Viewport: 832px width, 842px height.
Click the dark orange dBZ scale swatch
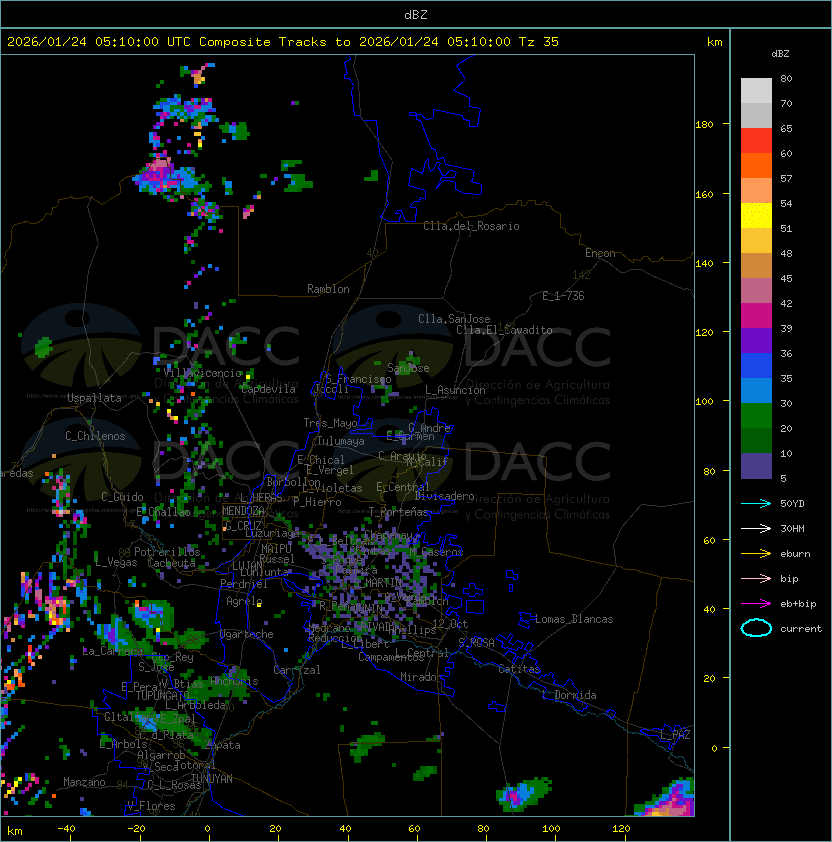click(756, 166)
